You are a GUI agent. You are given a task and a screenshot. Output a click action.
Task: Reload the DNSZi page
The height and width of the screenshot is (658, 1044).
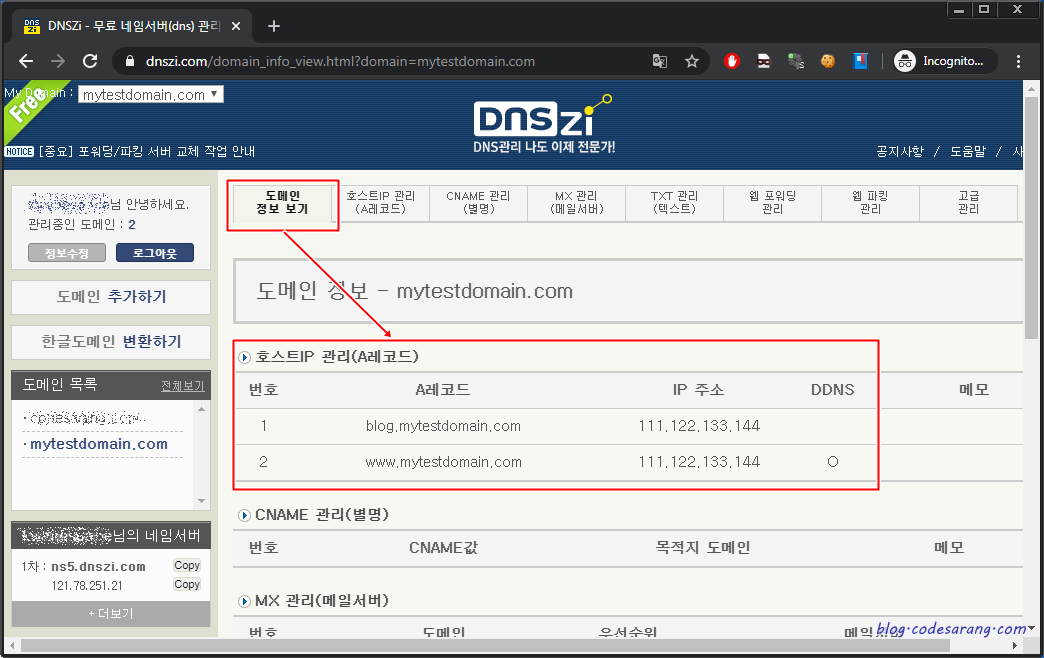click(90, 61)
